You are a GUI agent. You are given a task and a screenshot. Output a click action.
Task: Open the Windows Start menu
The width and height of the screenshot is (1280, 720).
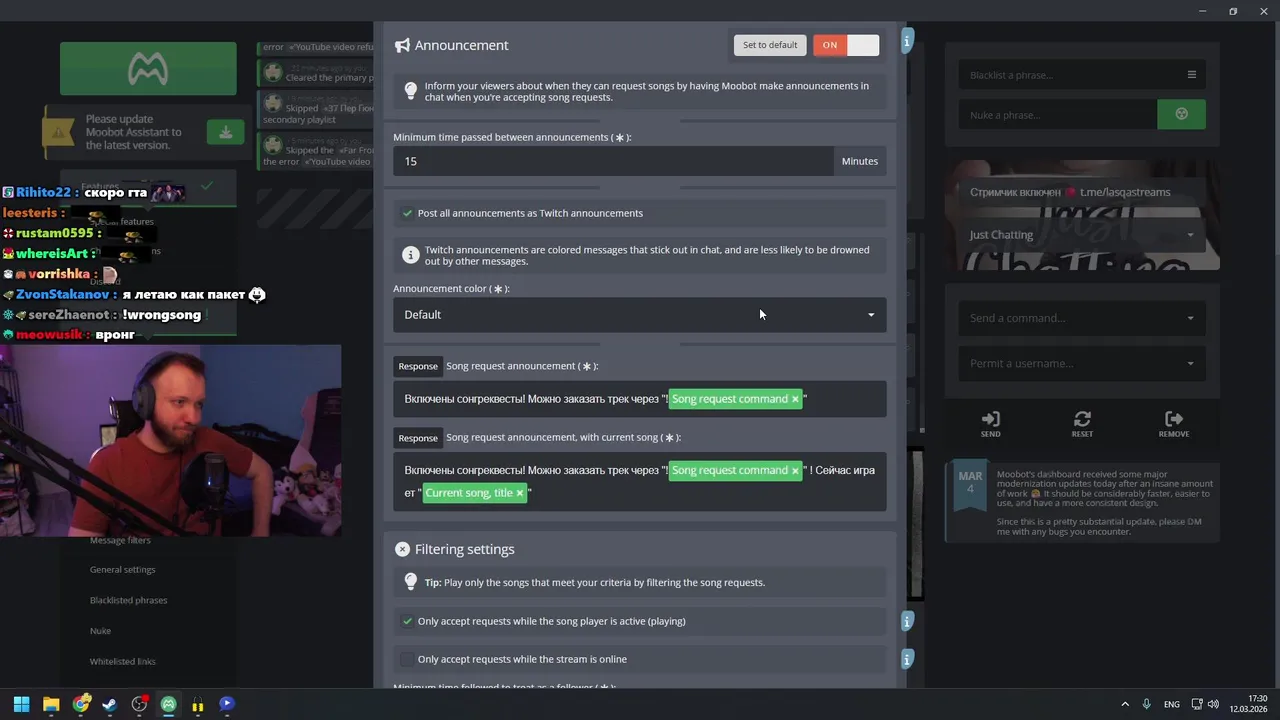point(21,704)
